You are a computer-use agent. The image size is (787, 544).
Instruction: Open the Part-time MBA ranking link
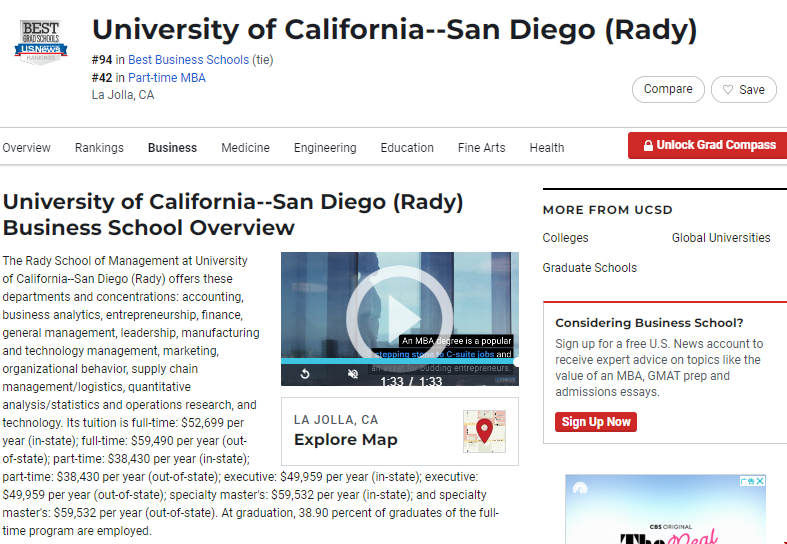pyautogui.click(x=167, y=78)
